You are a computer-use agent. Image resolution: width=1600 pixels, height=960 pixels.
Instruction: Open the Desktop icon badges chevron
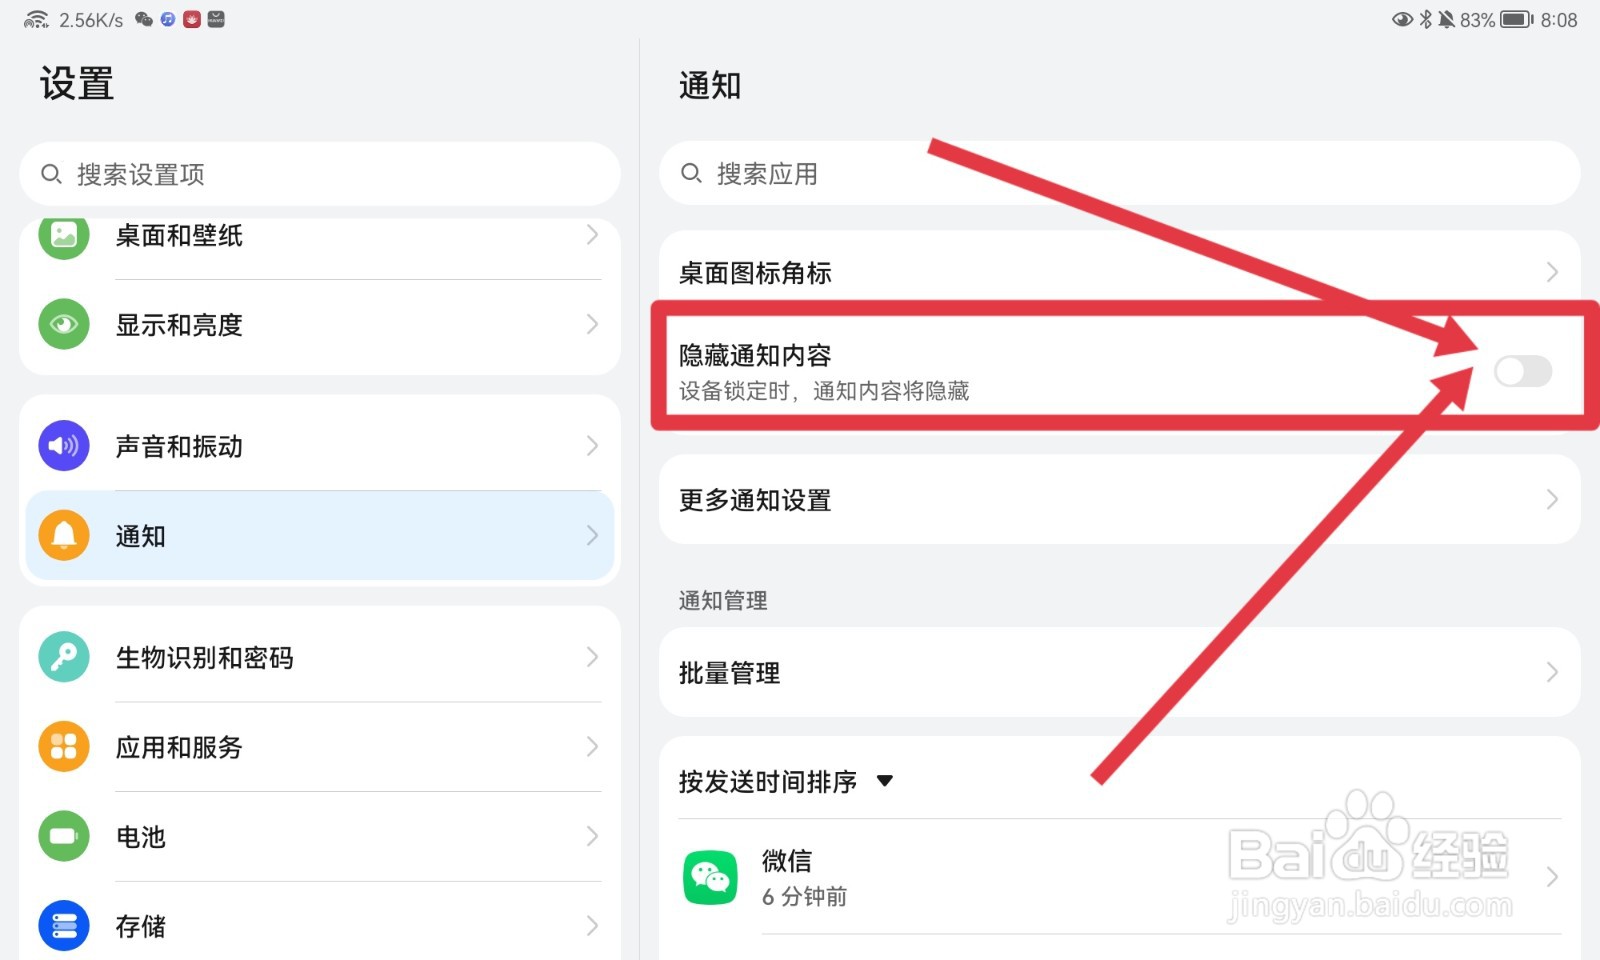[1552, 272]
